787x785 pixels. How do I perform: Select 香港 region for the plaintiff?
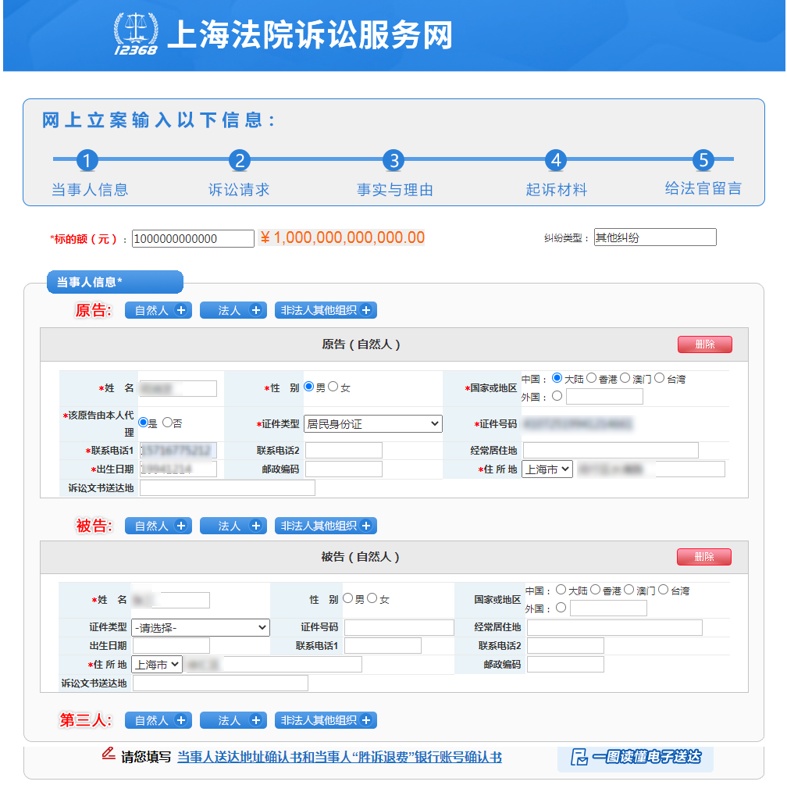pyautogui.click(x=592, y=379)
